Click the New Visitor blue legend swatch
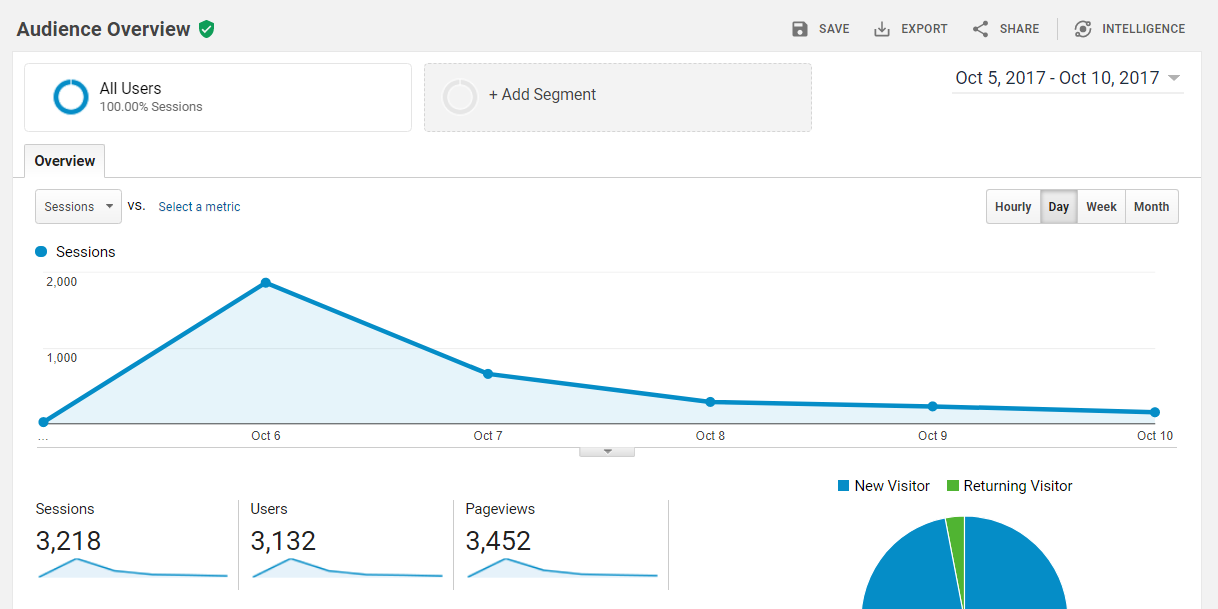Viewport: 1218px width, 609px height. [844, 486]
